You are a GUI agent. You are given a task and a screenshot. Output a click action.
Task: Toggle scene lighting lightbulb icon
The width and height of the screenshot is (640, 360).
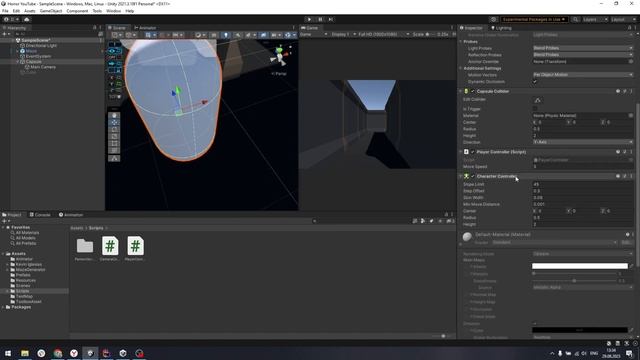pyautogui.click(x=225, y=35)
